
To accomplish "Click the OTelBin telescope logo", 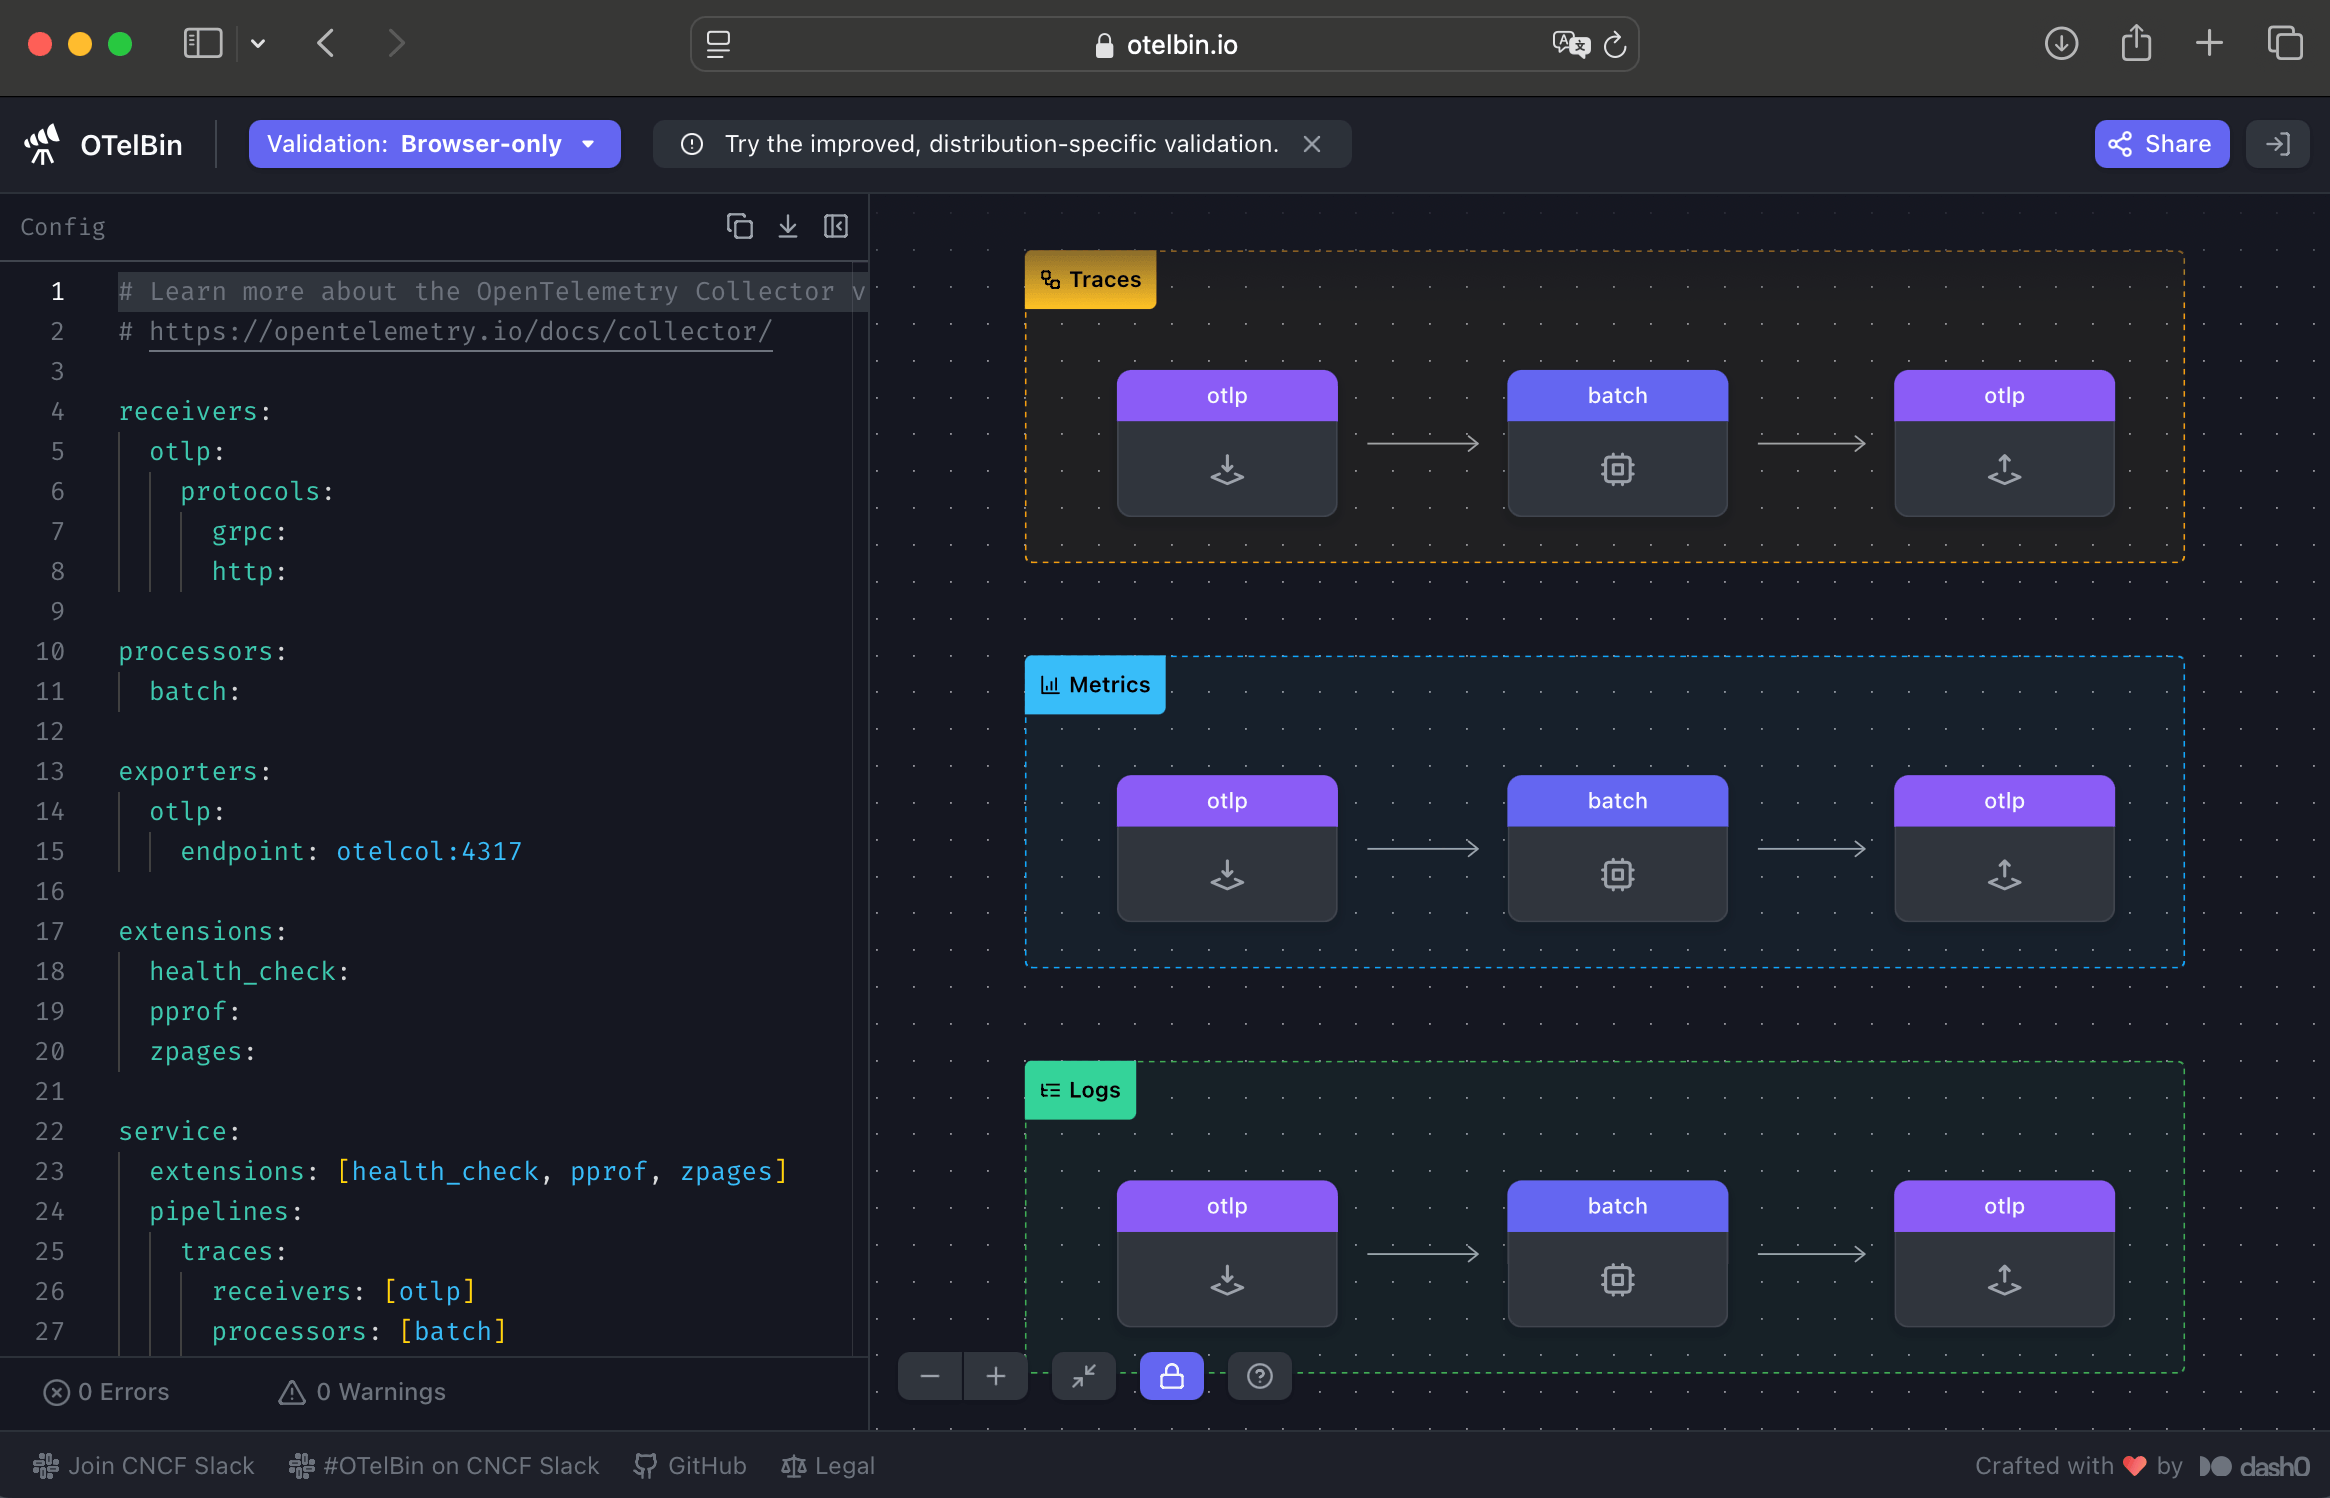I will (x=42, y=144).
